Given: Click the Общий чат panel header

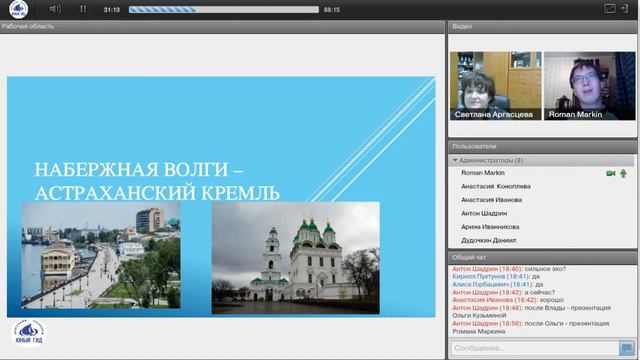Looking at the screenshot, I should [542, 258].
